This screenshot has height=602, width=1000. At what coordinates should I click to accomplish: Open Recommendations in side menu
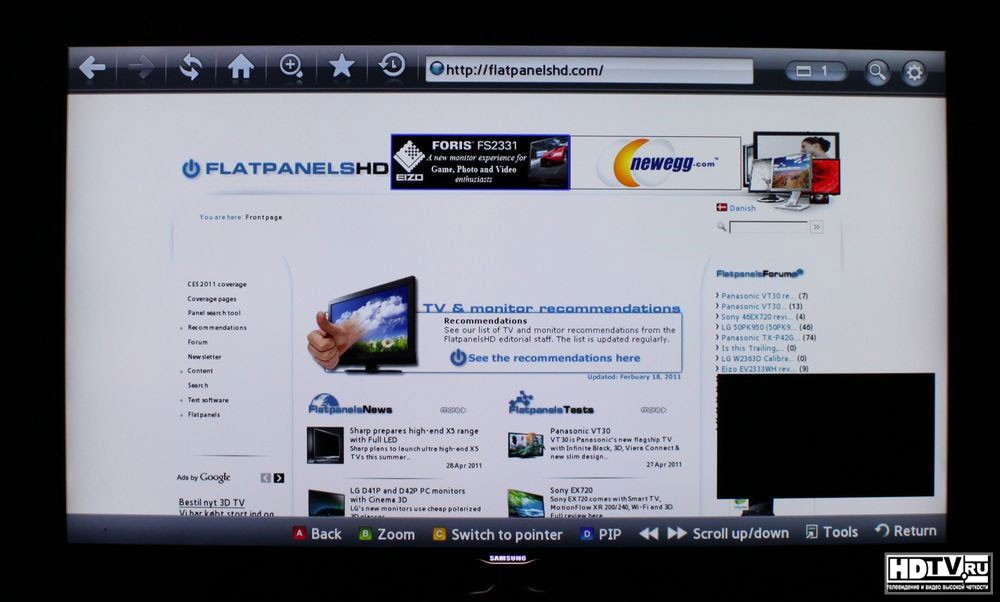pos(217,328)
